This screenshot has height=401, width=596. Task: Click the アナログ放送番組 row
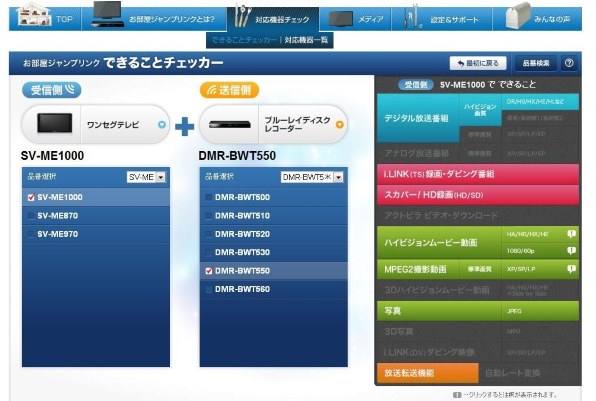point(478,154)
